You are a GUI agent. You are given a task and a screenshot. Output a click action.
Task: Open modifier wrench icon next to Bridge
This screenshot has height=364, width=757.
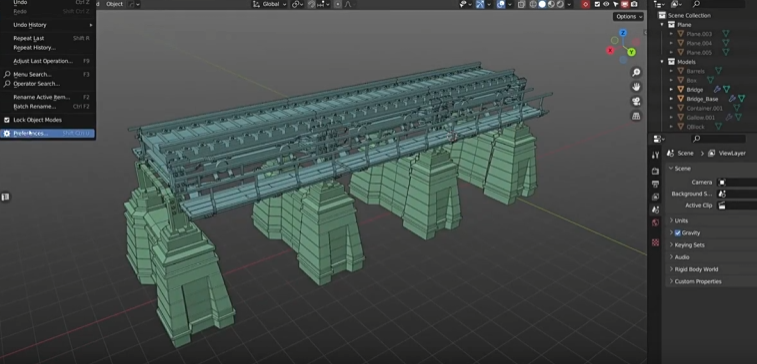coord(717,89)
